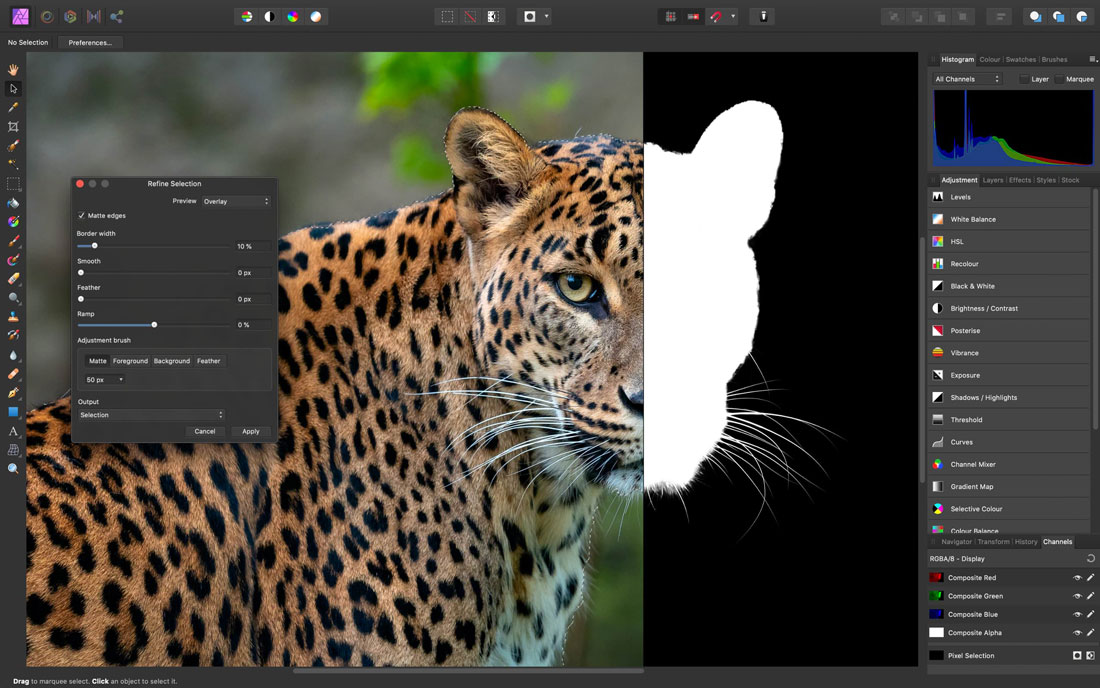Select the Zoom tool at toolbar bottom
This screenshot has width=1100, height=688.
pos(13,468)
